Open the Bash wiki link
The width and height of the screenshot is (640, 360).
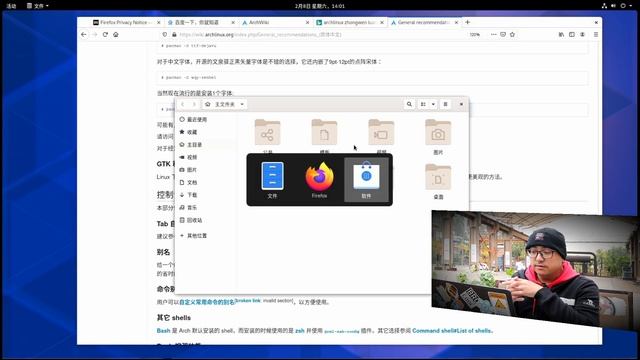(163, 331)
